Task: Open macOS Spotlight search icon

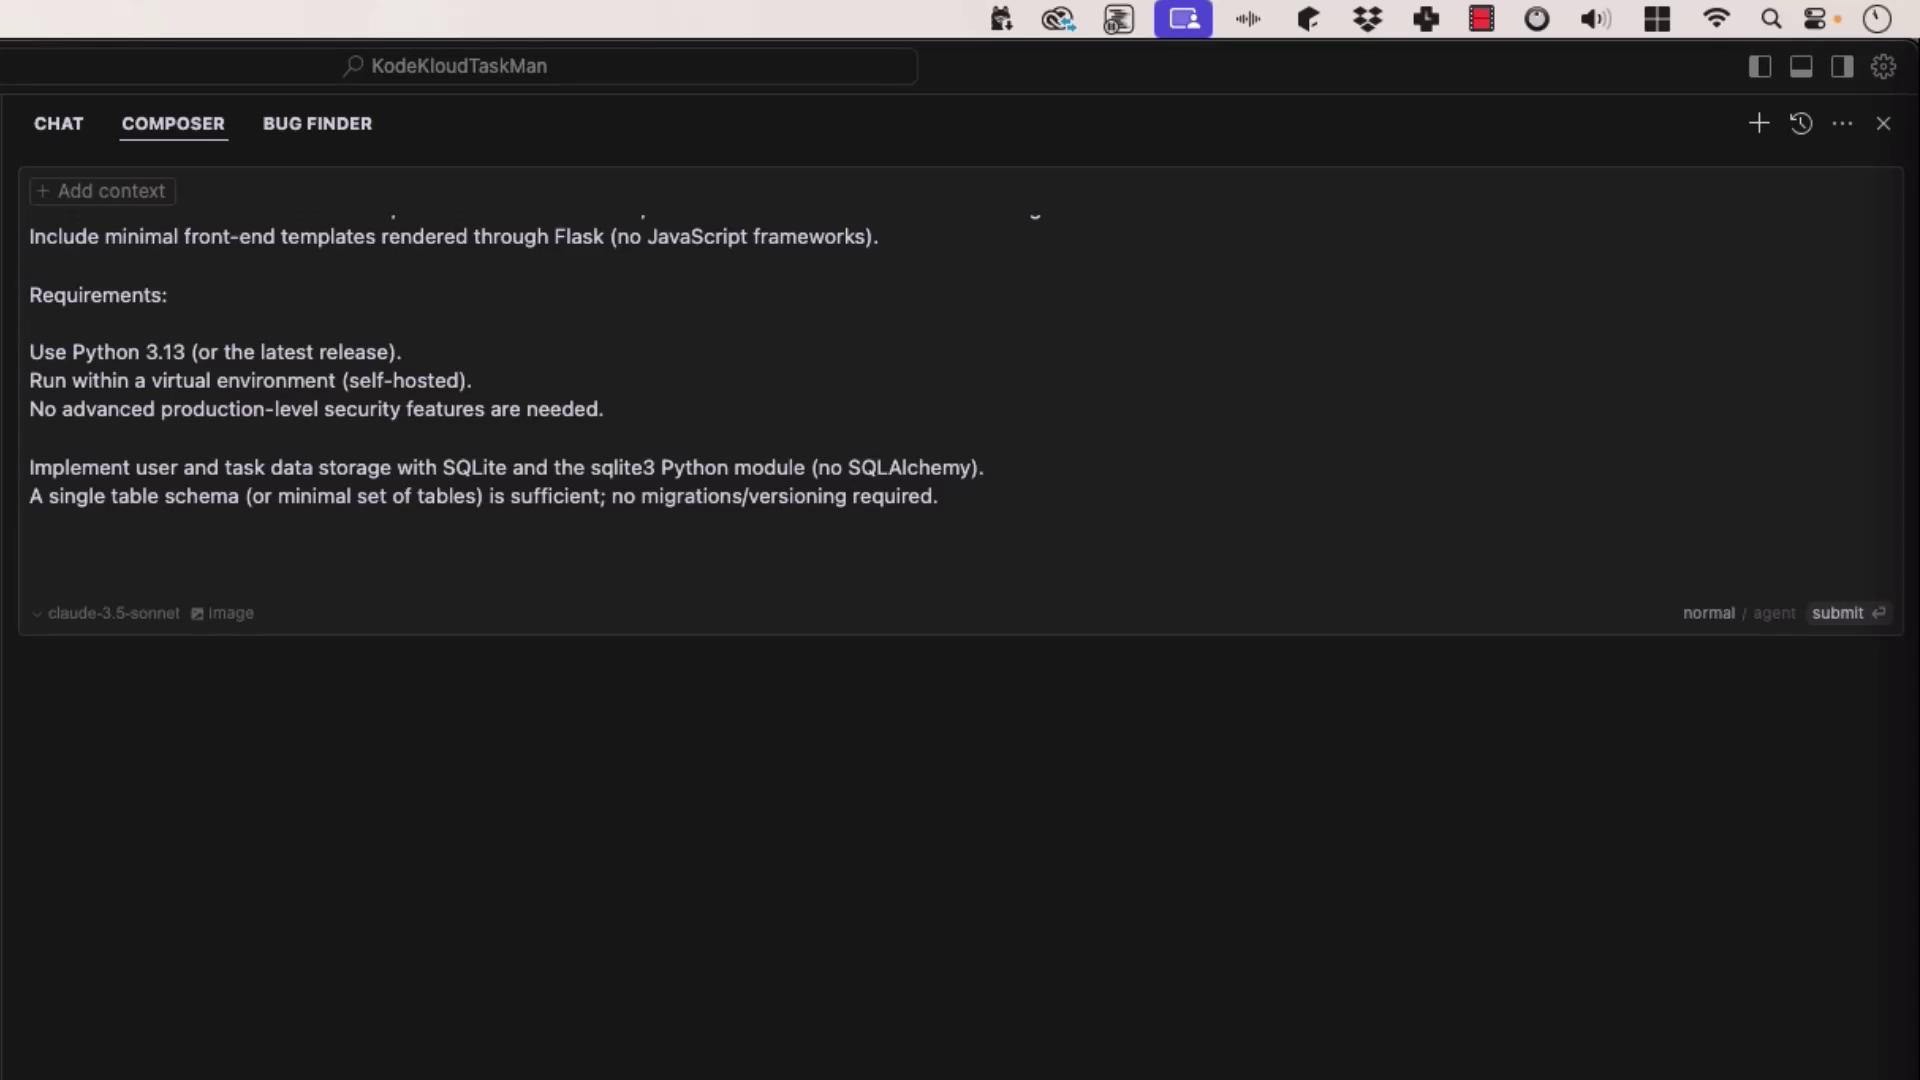Action: click(1771, 19)
